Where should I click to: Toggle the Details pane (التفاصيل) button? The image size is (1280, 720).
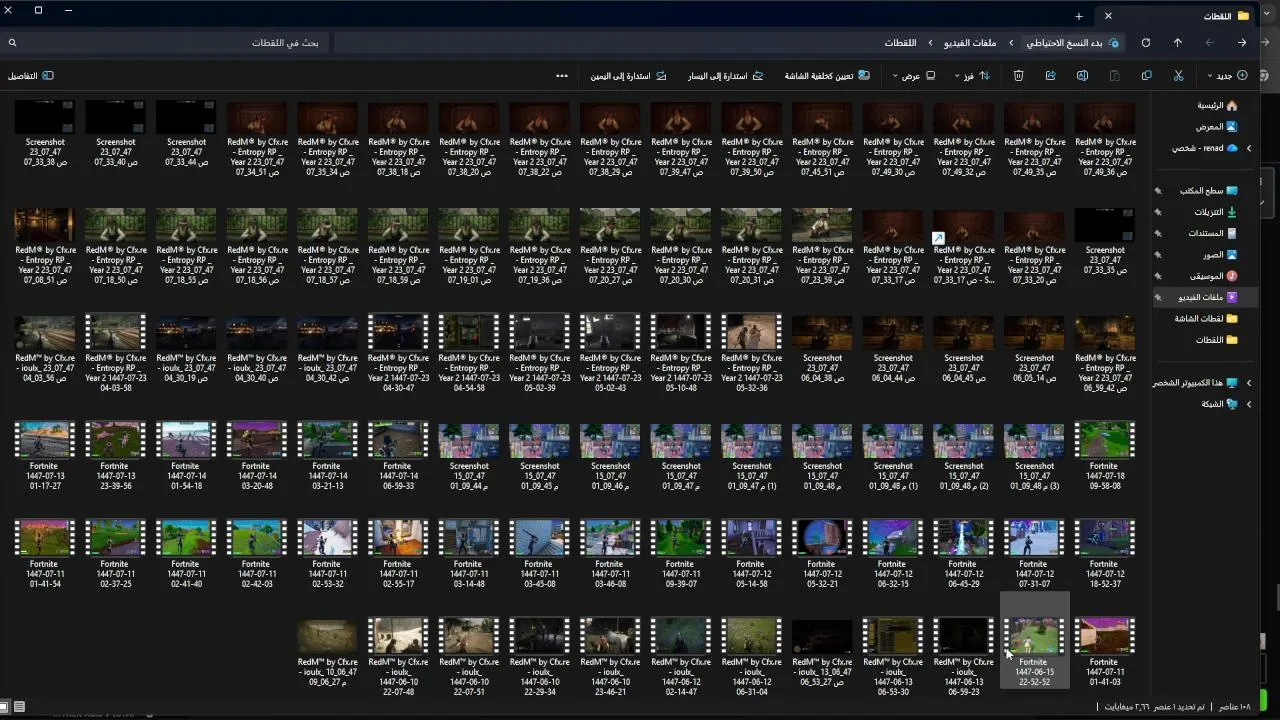tap(30, 76)
